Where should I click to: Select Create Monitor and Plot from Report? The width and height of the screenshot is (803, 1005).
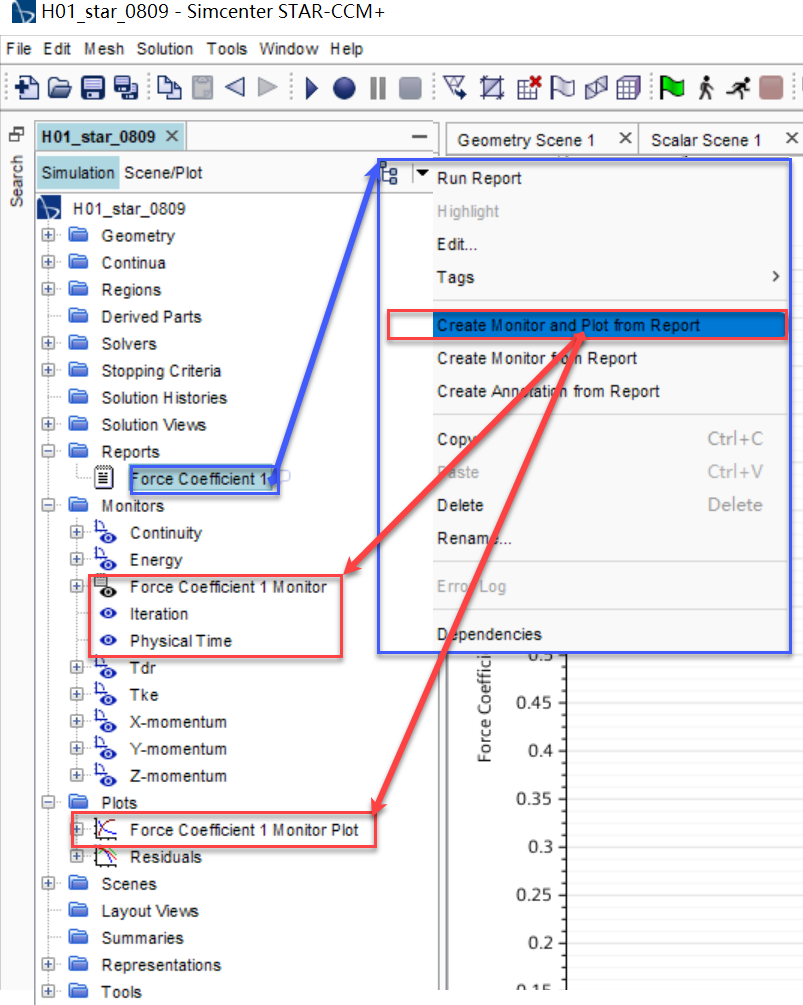click(x=611, y=326)
